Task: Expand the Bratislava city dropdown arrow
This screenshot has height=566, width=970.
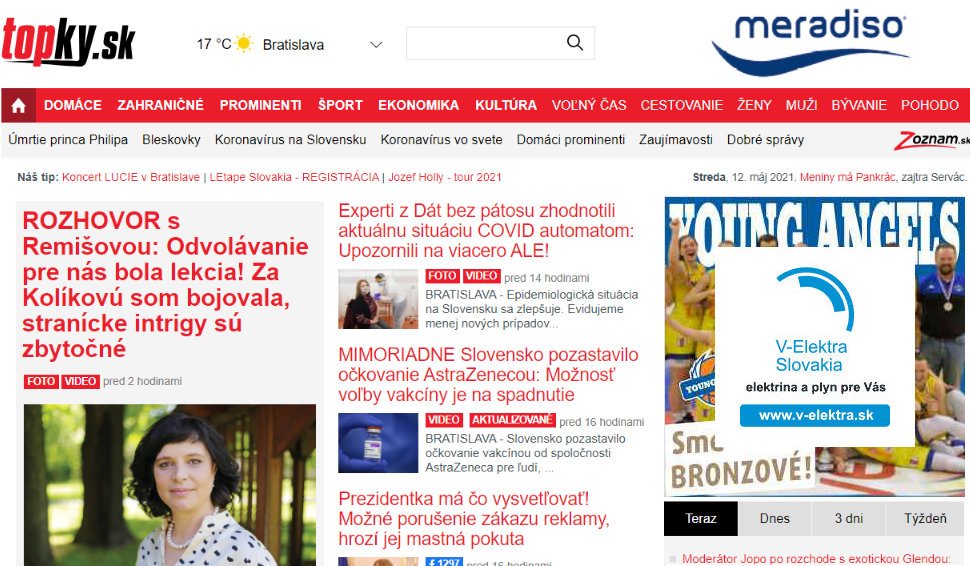Action: click(376, 45)
